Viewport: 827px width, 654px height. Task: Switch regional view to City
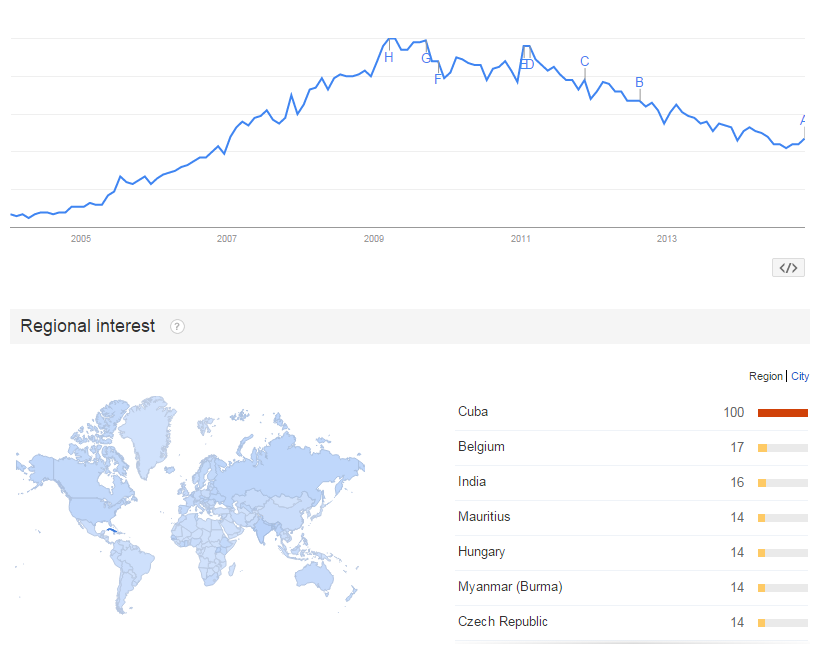tap(800, 376)
